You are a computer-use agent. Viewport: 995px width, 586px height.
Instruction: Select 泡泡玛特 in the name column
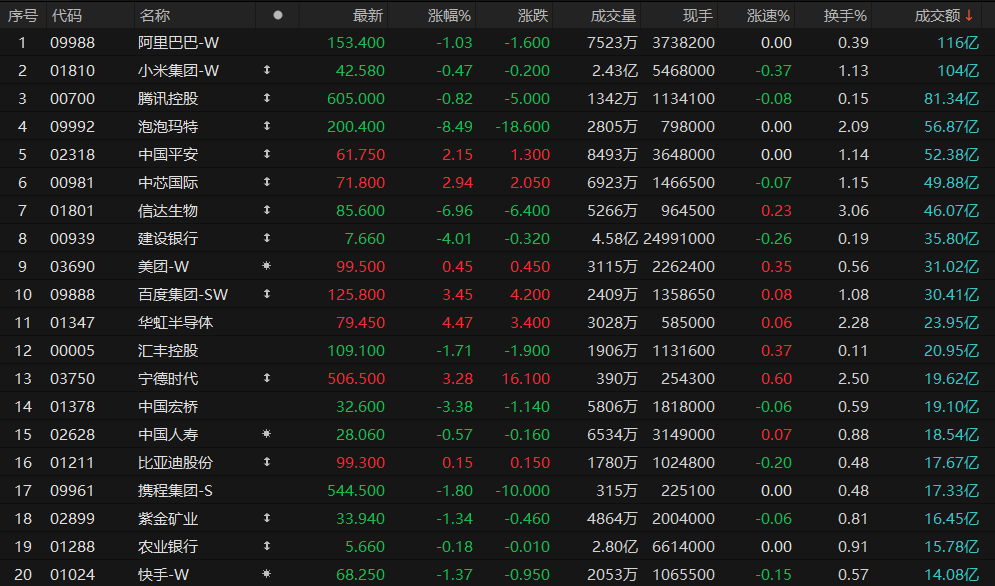coord(168,126)
